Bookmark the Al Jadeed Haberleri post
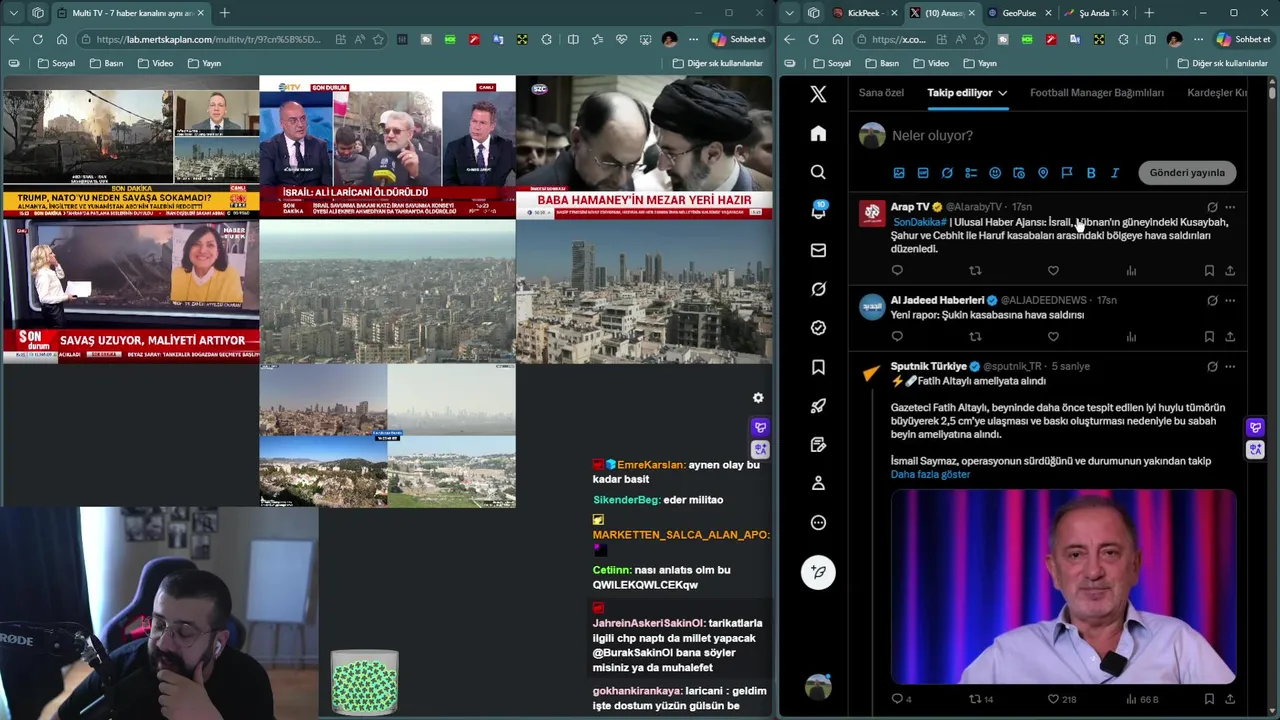1280x720 pixels. coord(1209,336)
